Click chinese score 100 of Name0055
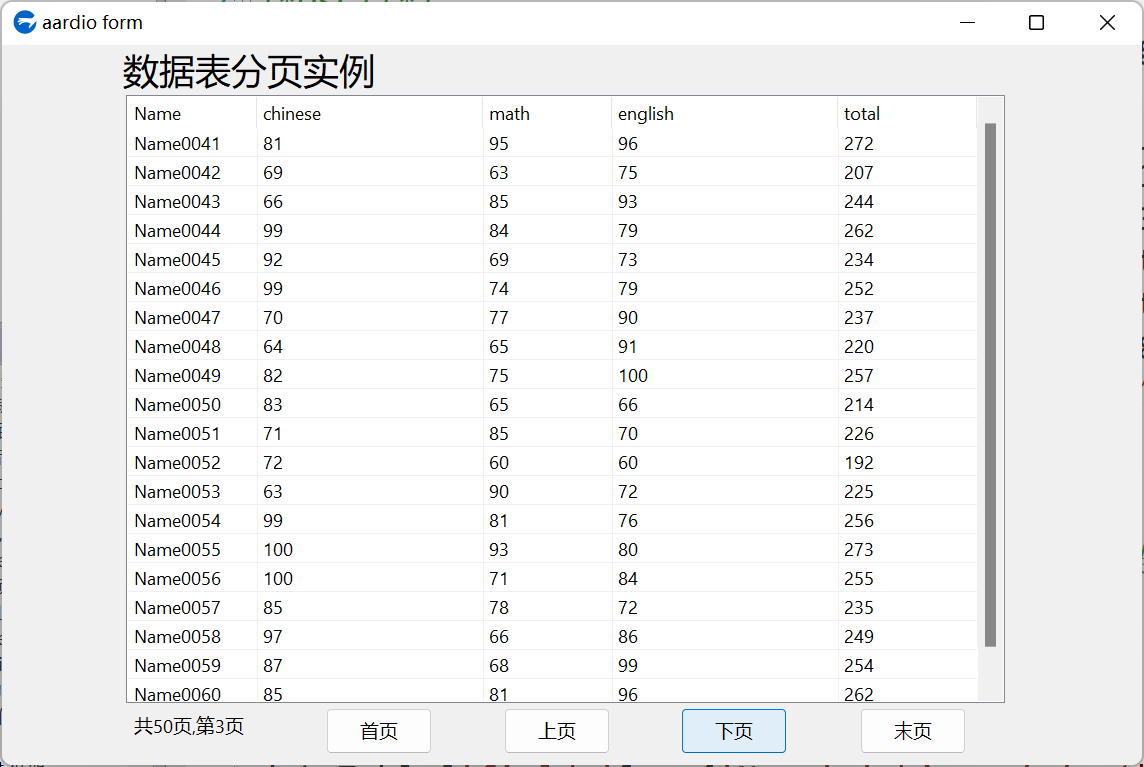This screenshot has width=1144, height=767. pos(278,550)
